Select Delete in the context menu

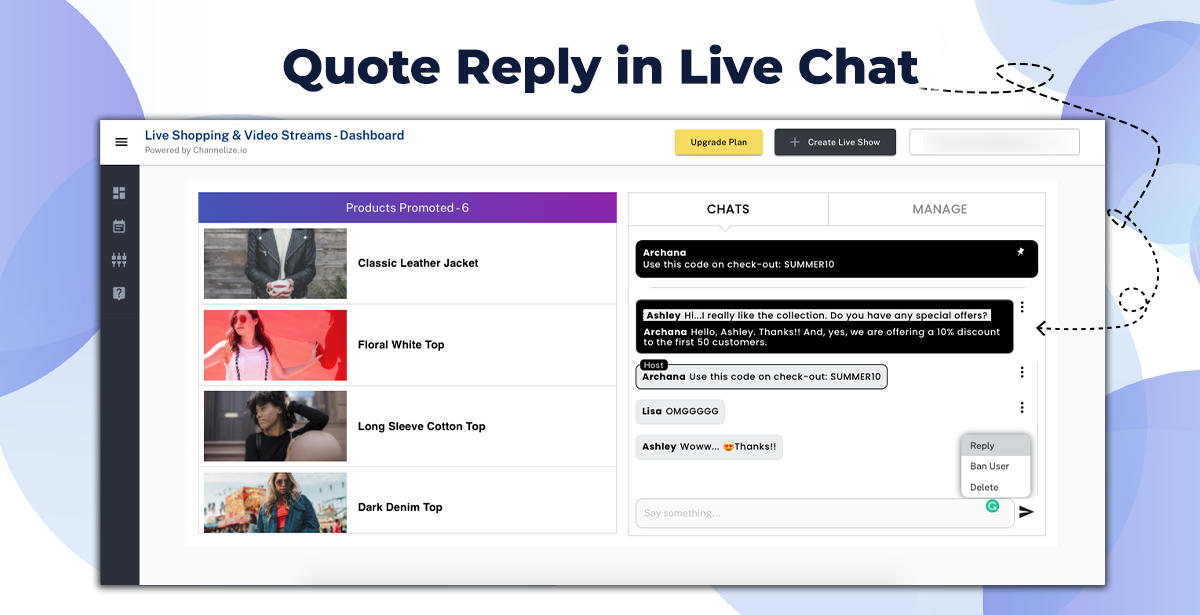tap(995, 487)
